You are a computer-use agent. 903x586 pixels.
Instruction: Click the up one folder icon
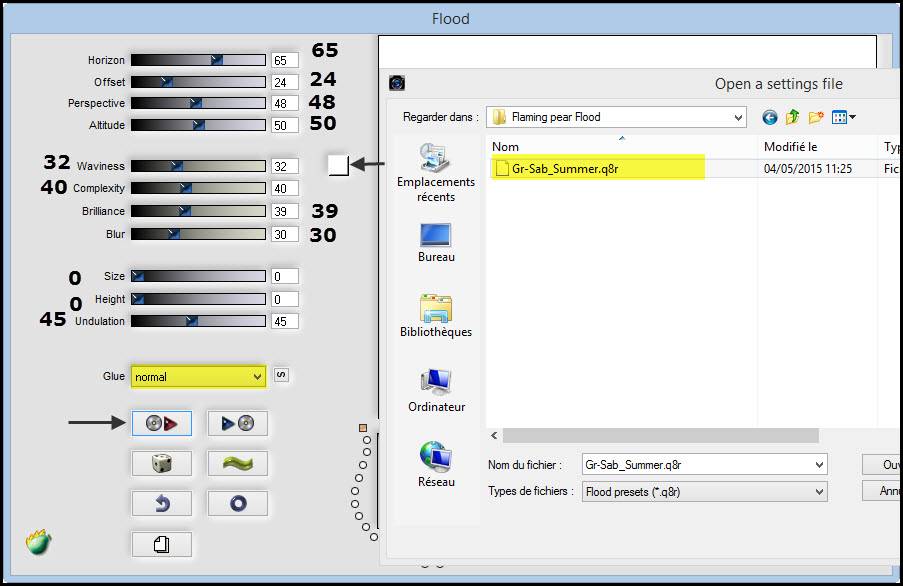click(x=792, y=117)
